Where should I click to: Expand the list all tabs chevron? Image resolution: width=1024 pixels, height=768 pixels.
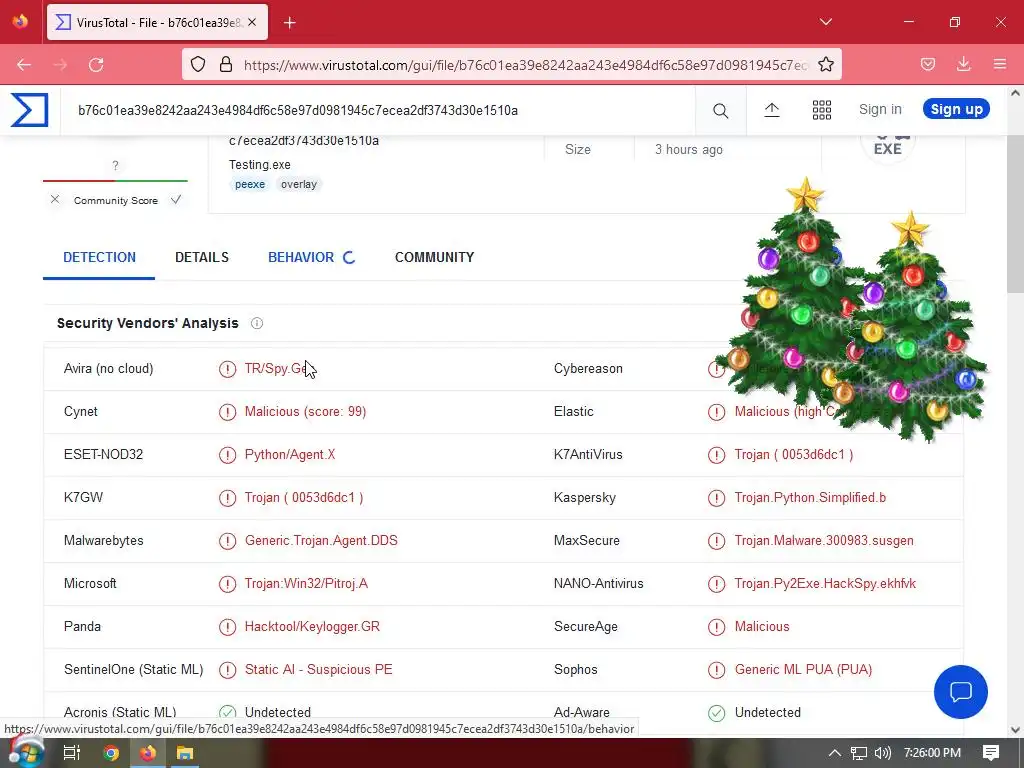tap(825, 22)
